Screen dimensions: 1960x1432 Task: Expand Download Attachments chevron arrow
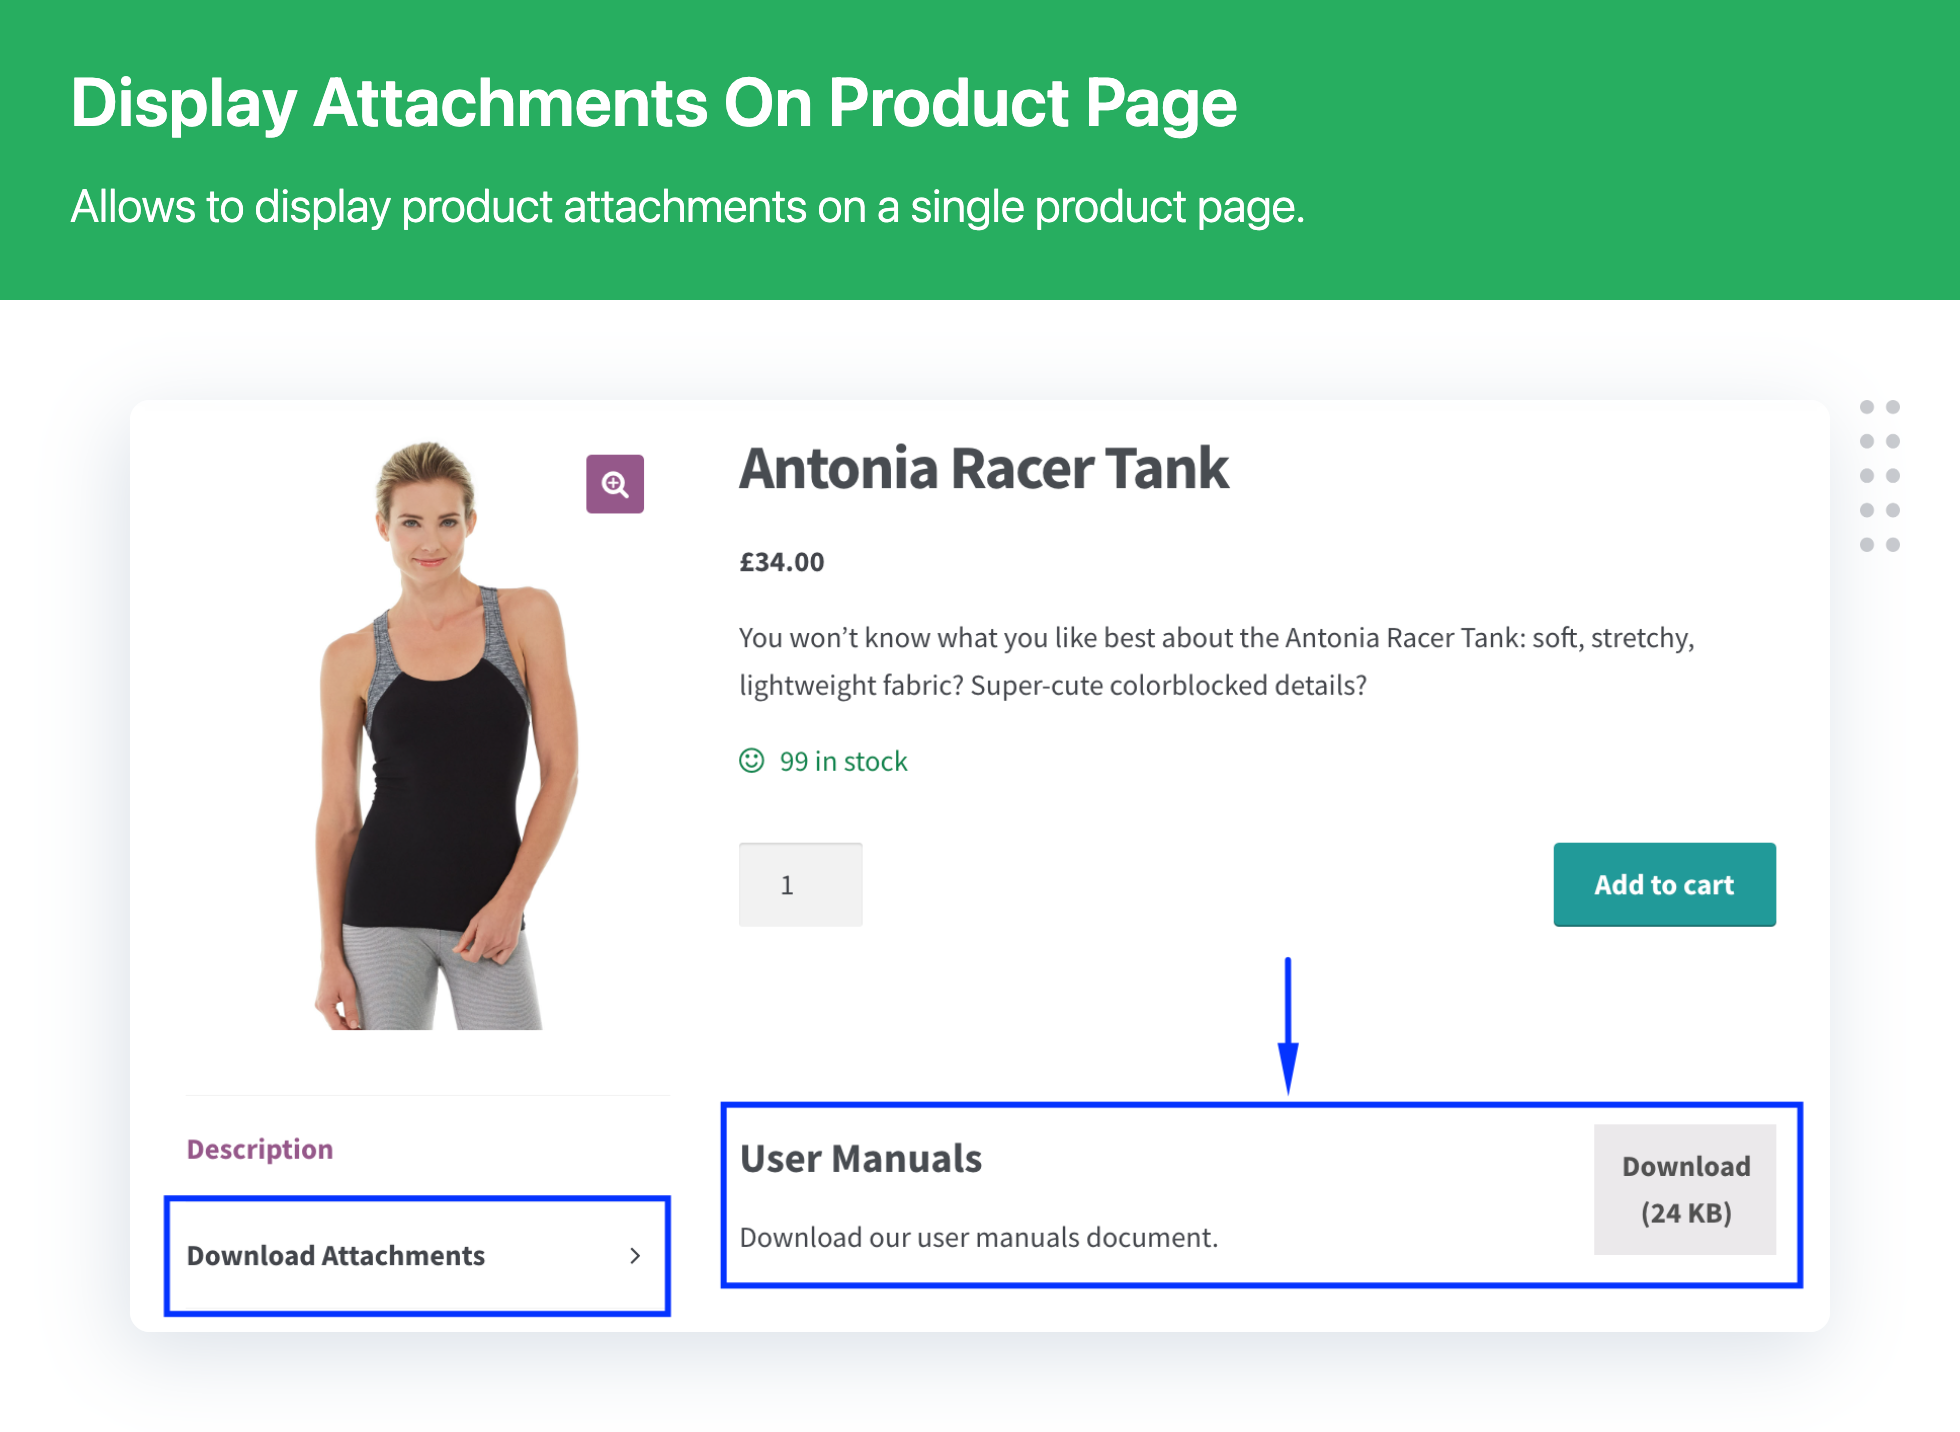pos(635,1256)
